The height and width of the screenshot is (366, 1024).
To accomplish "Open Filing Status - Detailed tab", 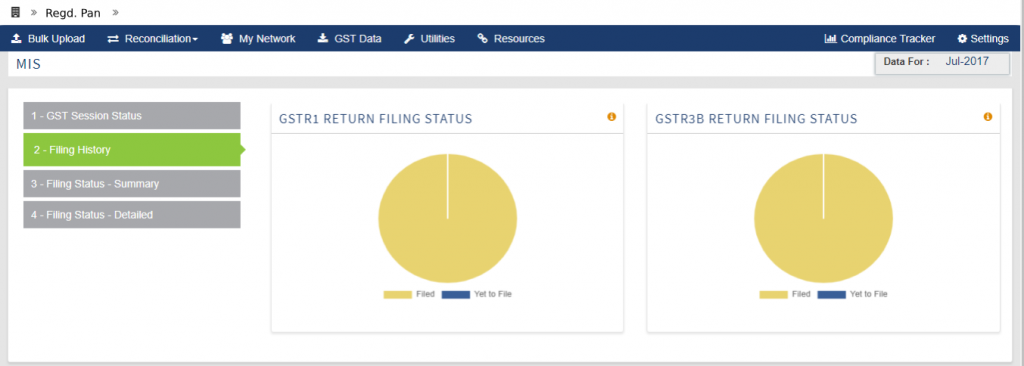I will tap(132, 214).
